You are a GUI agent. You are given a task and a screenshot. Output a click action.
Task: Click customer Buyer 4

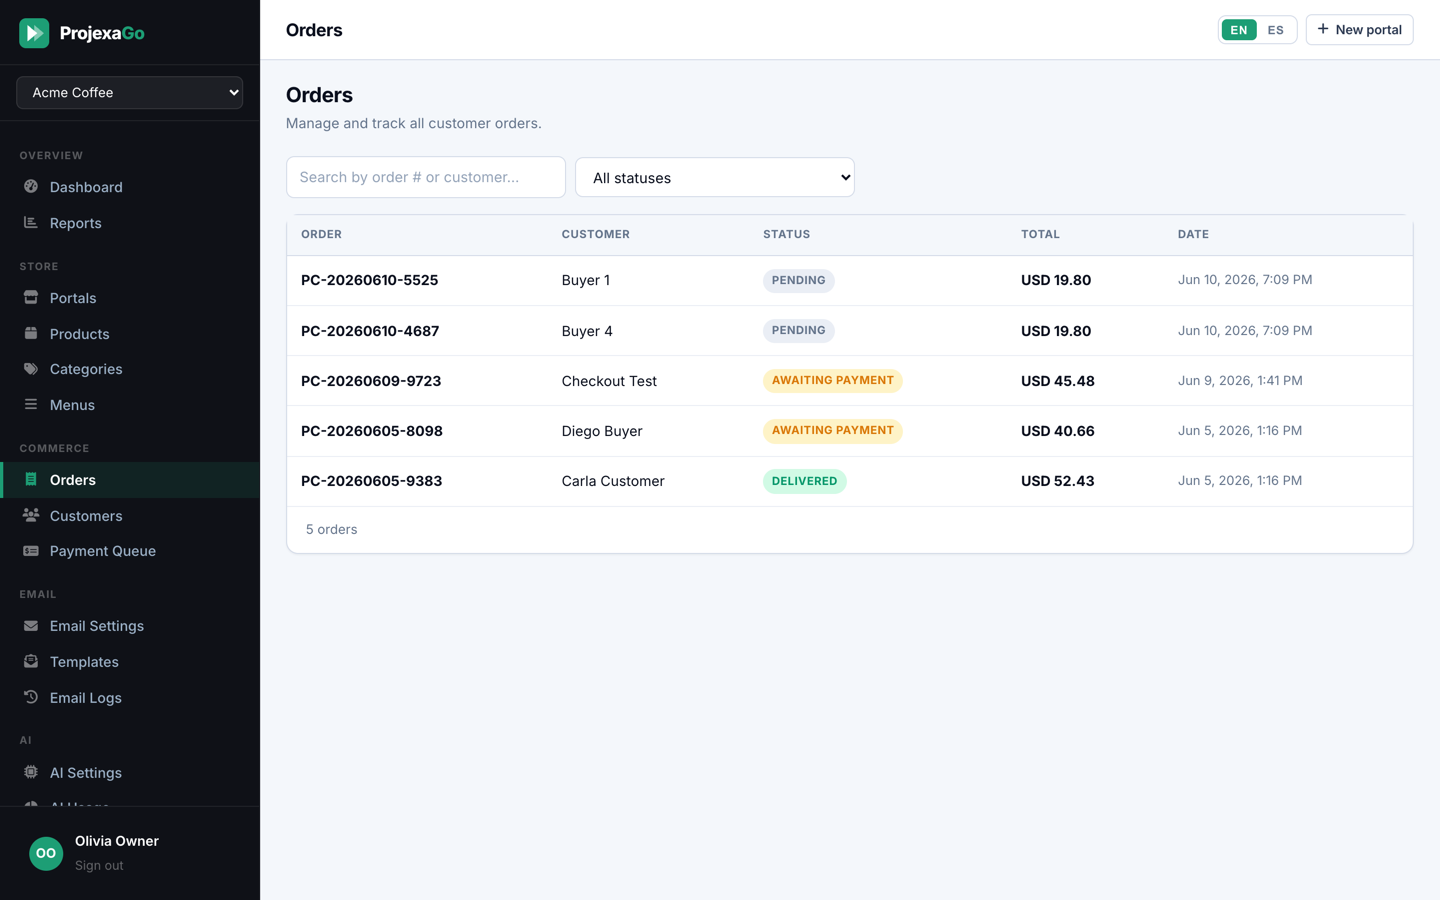click(587, 331)
